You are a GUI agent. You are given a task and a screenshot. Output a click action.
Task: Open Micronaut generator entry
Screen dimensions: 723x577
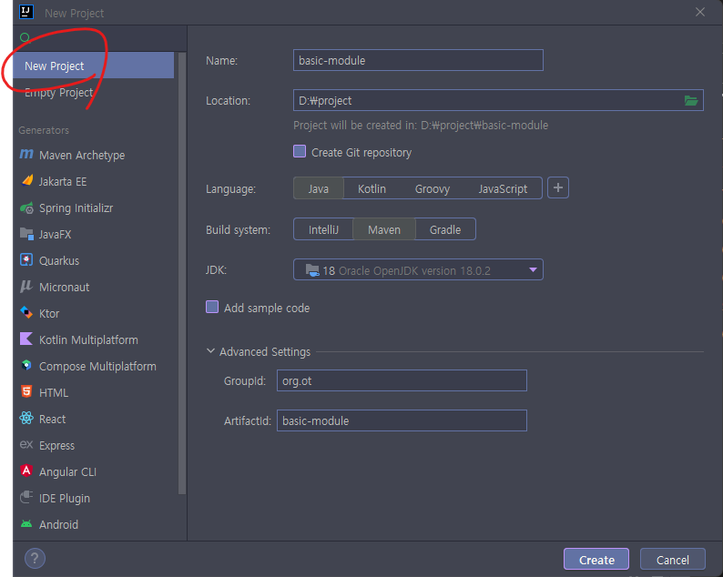pos(94,287)
